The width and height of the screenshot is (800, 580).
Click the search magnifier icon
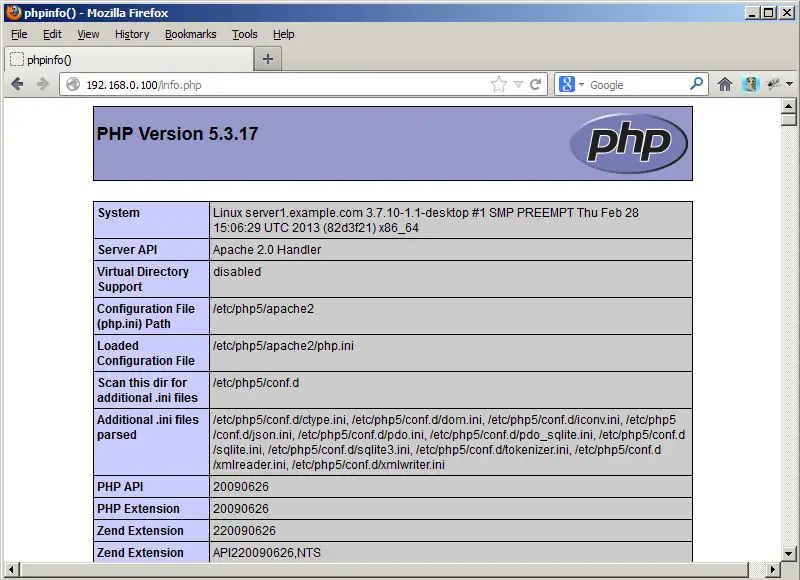(x=697, y=85)
